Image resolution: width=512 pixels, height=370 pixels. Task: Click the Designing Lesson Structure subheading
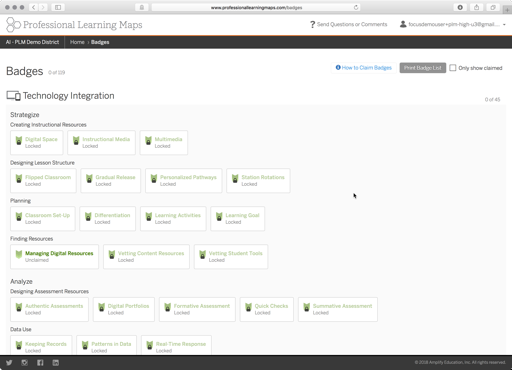coord(42,163)
